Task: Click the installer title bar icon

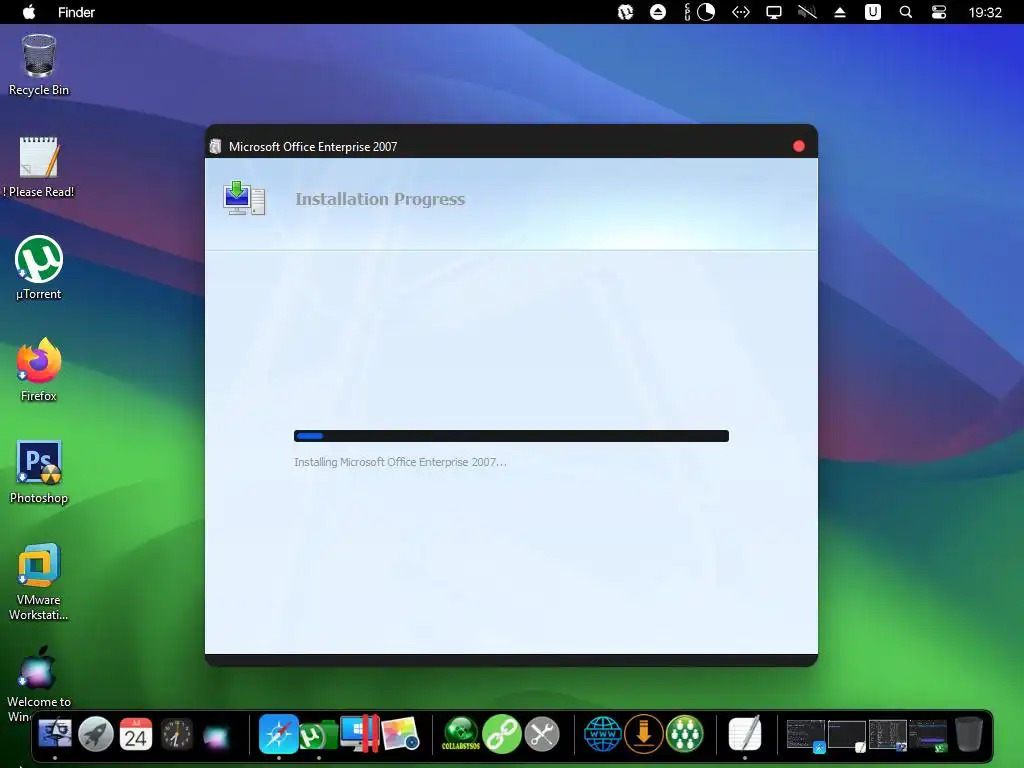Action: point(216,146)
